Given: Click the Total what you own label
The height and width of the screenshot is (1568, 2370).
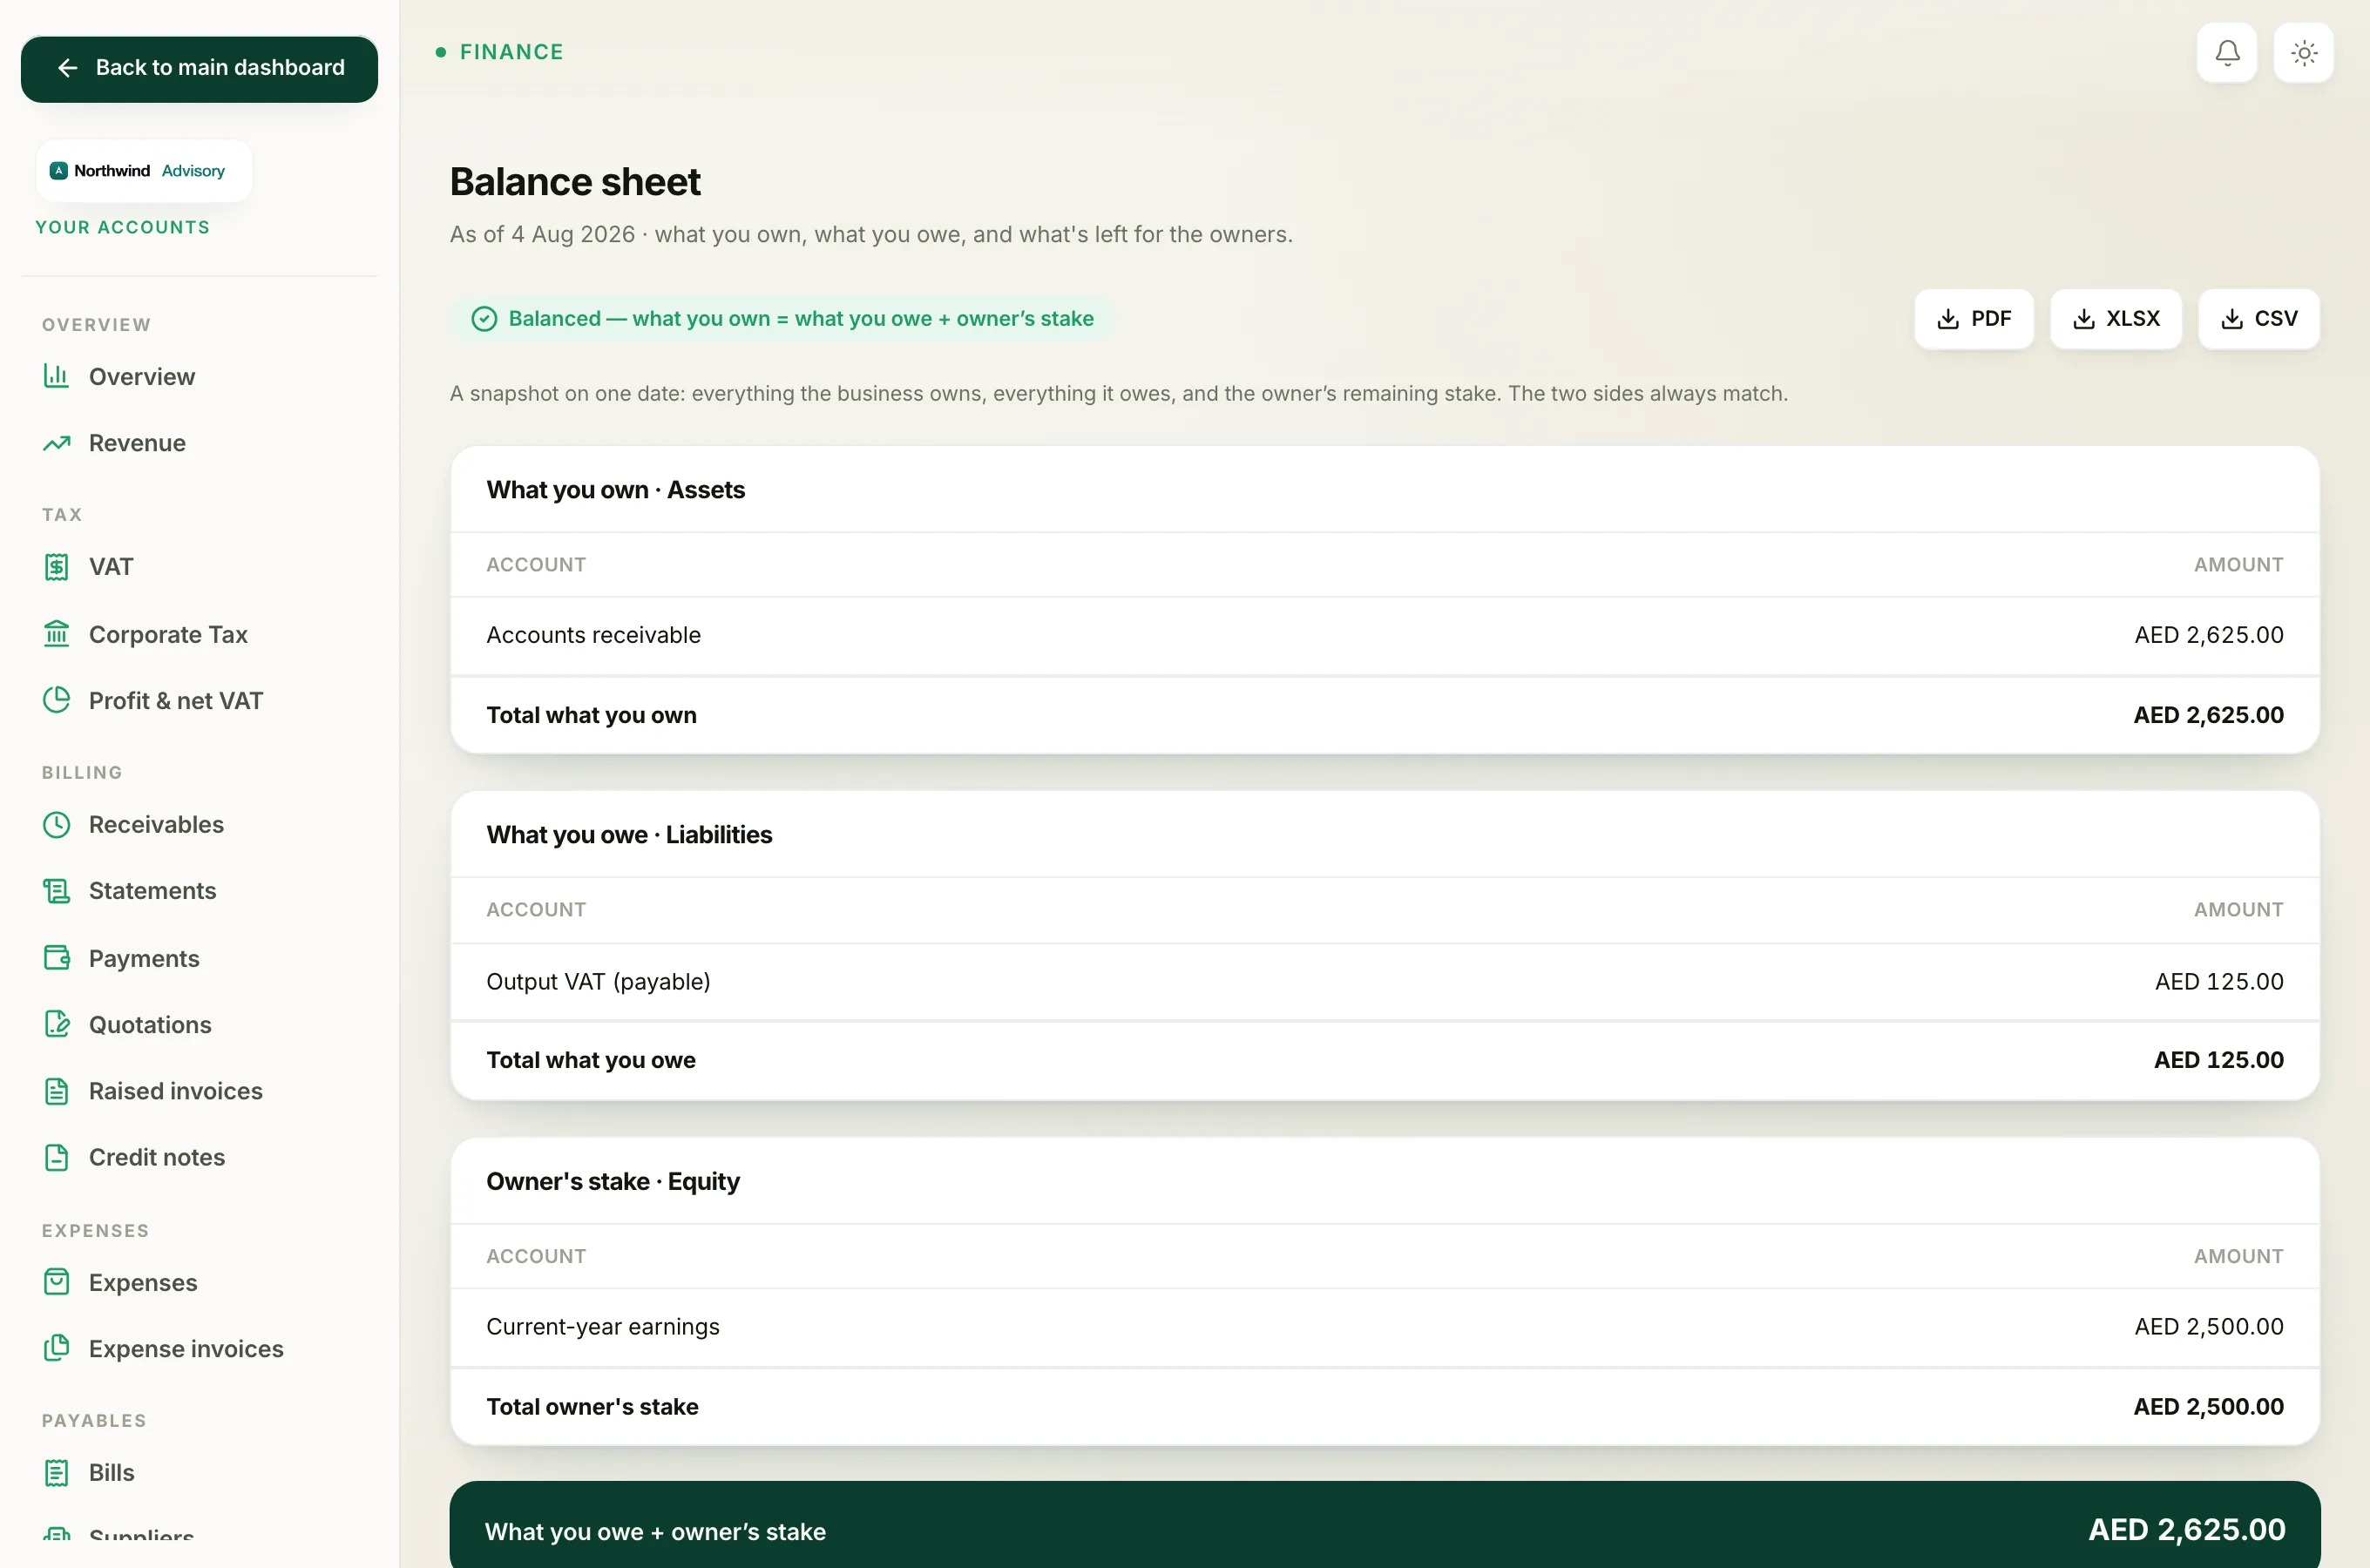Looking at the screenshot, I should tap(591, 715).
